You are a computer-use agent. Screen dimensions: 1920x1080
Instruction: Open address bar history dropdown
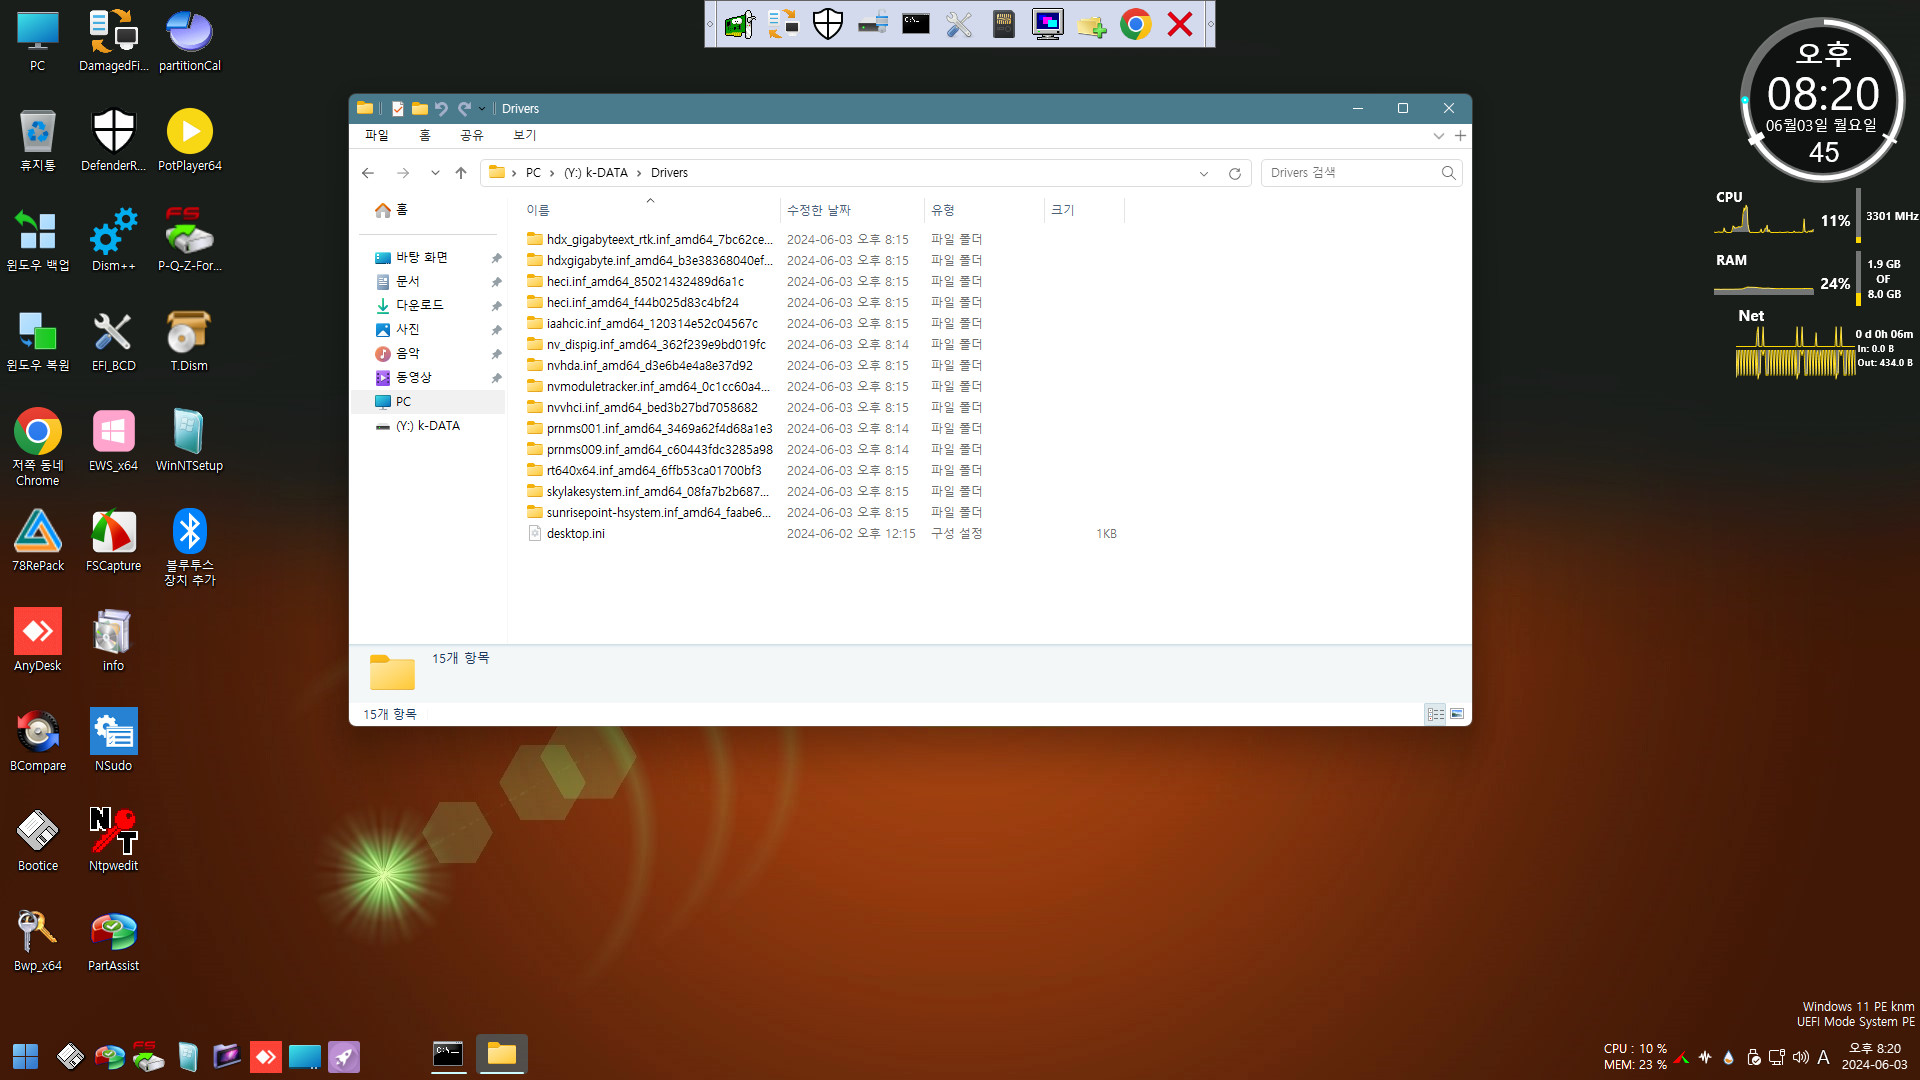tap(1204, 173)
